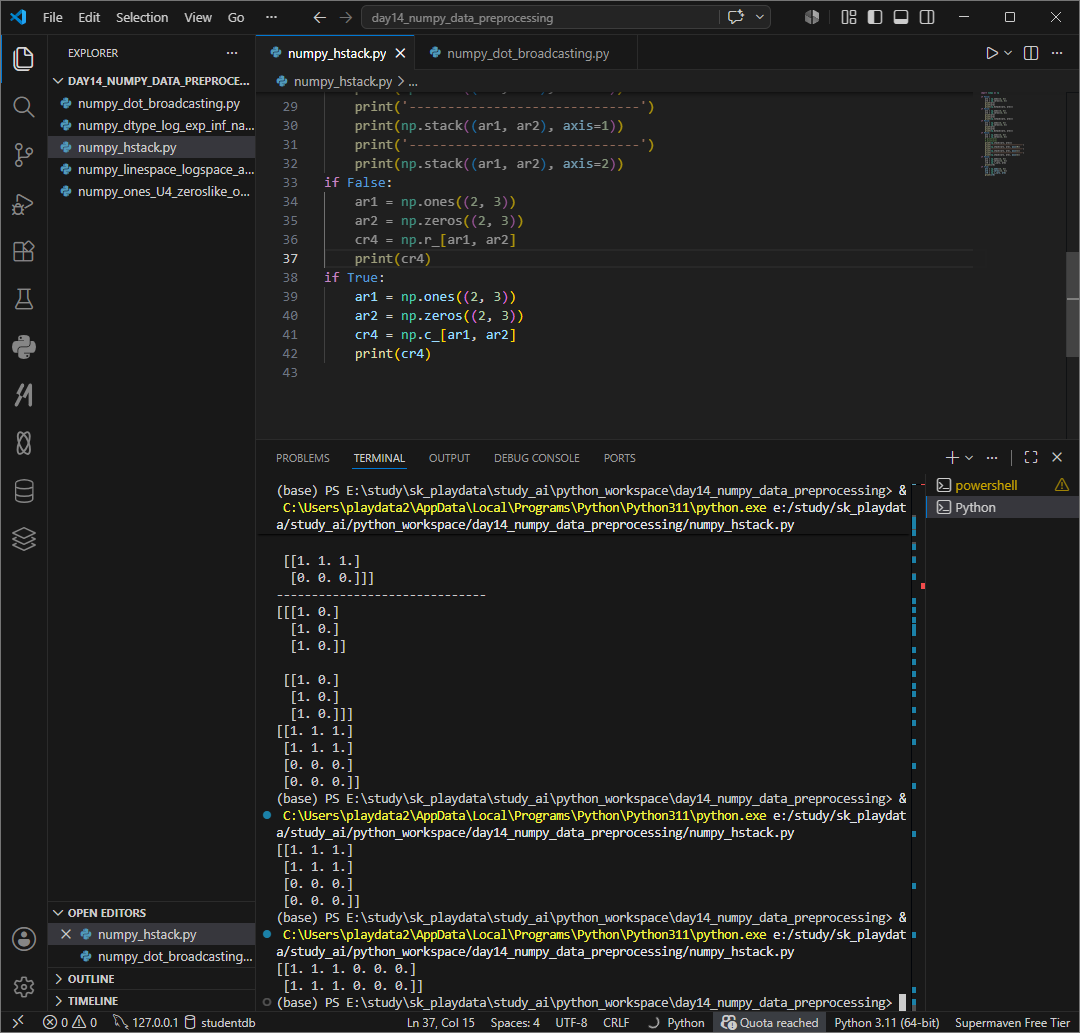This screenshot has height=1033, width=1080.
Task: Click the command center search box
Action: (541, 17)
